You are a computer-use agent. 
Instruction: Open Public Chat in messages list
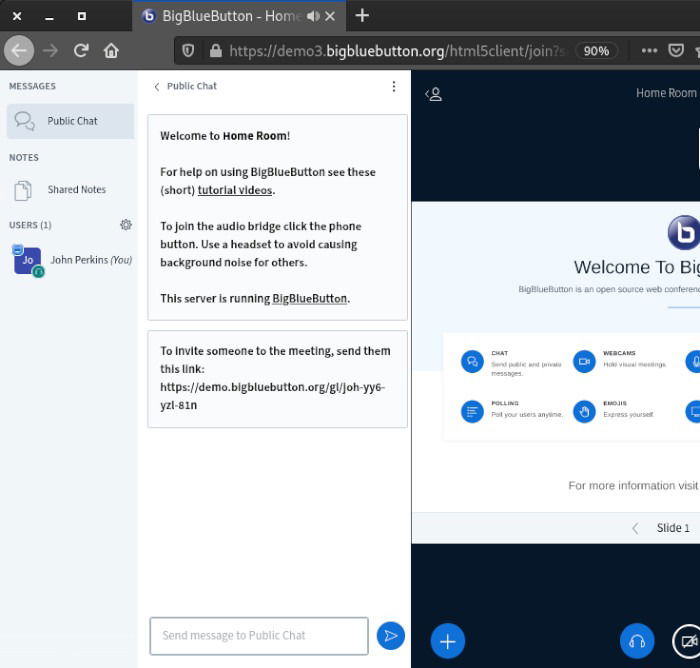pos(70,121)
